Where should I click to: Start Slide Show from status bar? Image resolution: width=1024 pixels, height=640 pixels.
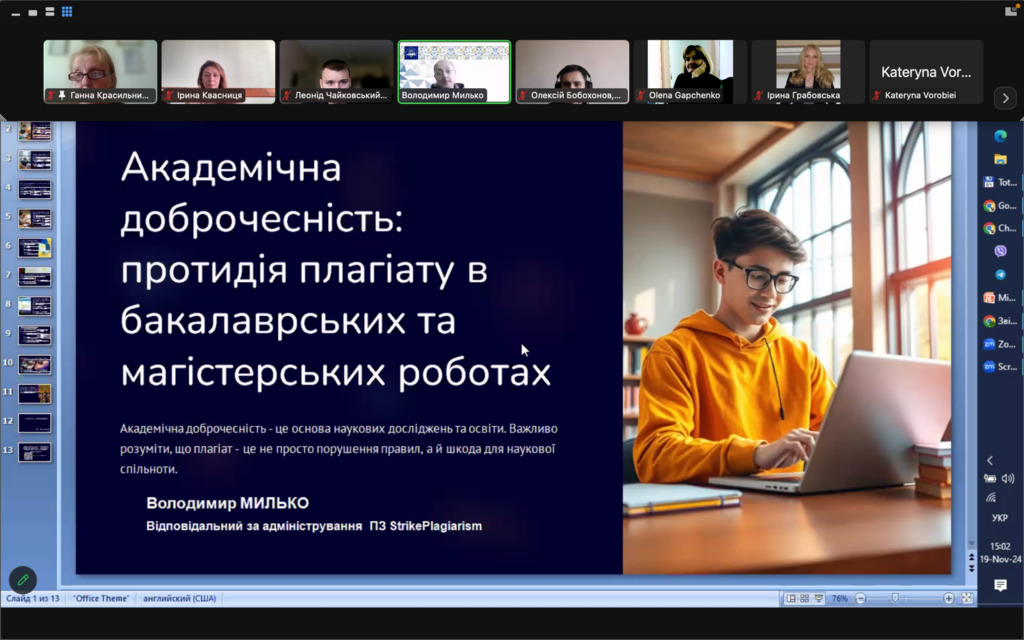pyautogui.click(x=819, y=598)
